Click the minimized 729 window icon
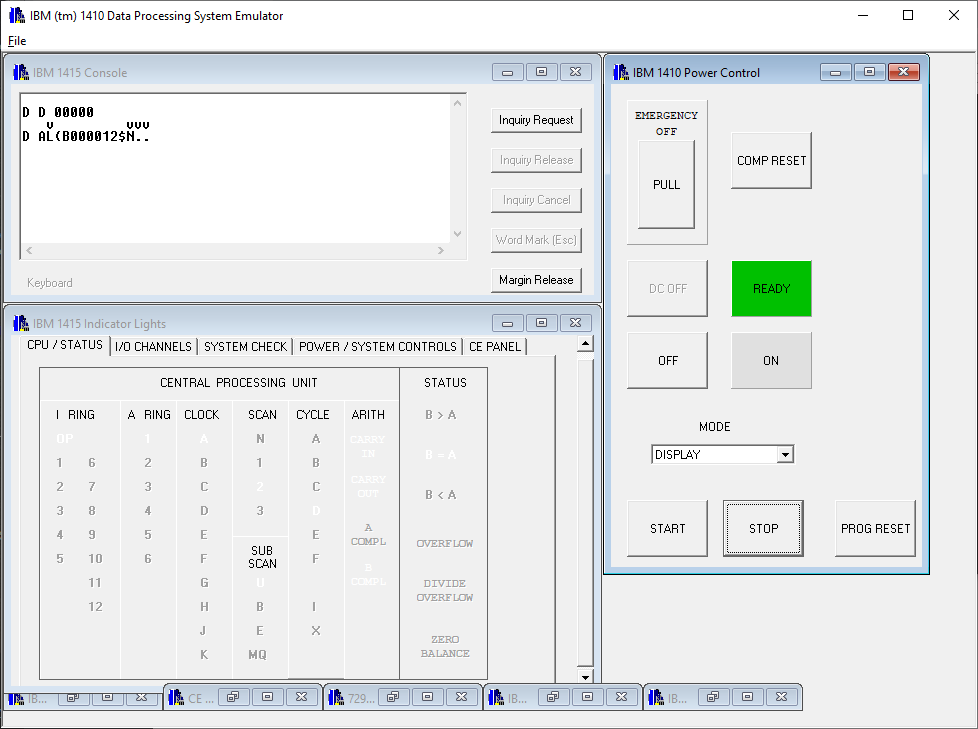 click(336, 697)
